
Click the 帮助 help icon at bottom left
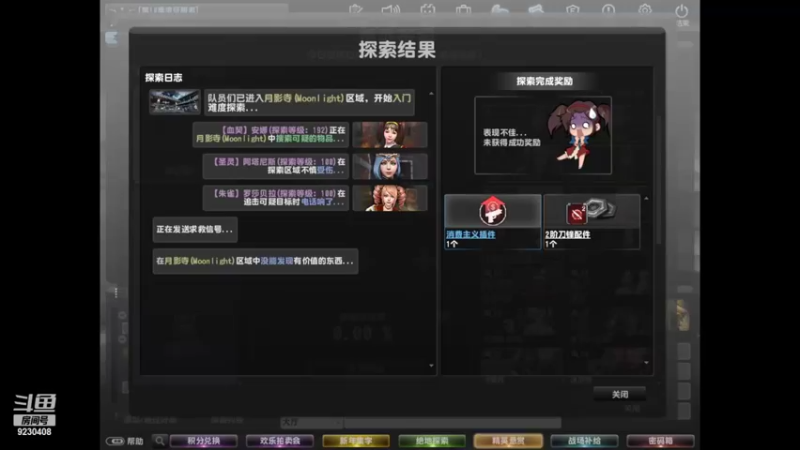[x=124, y=441]
